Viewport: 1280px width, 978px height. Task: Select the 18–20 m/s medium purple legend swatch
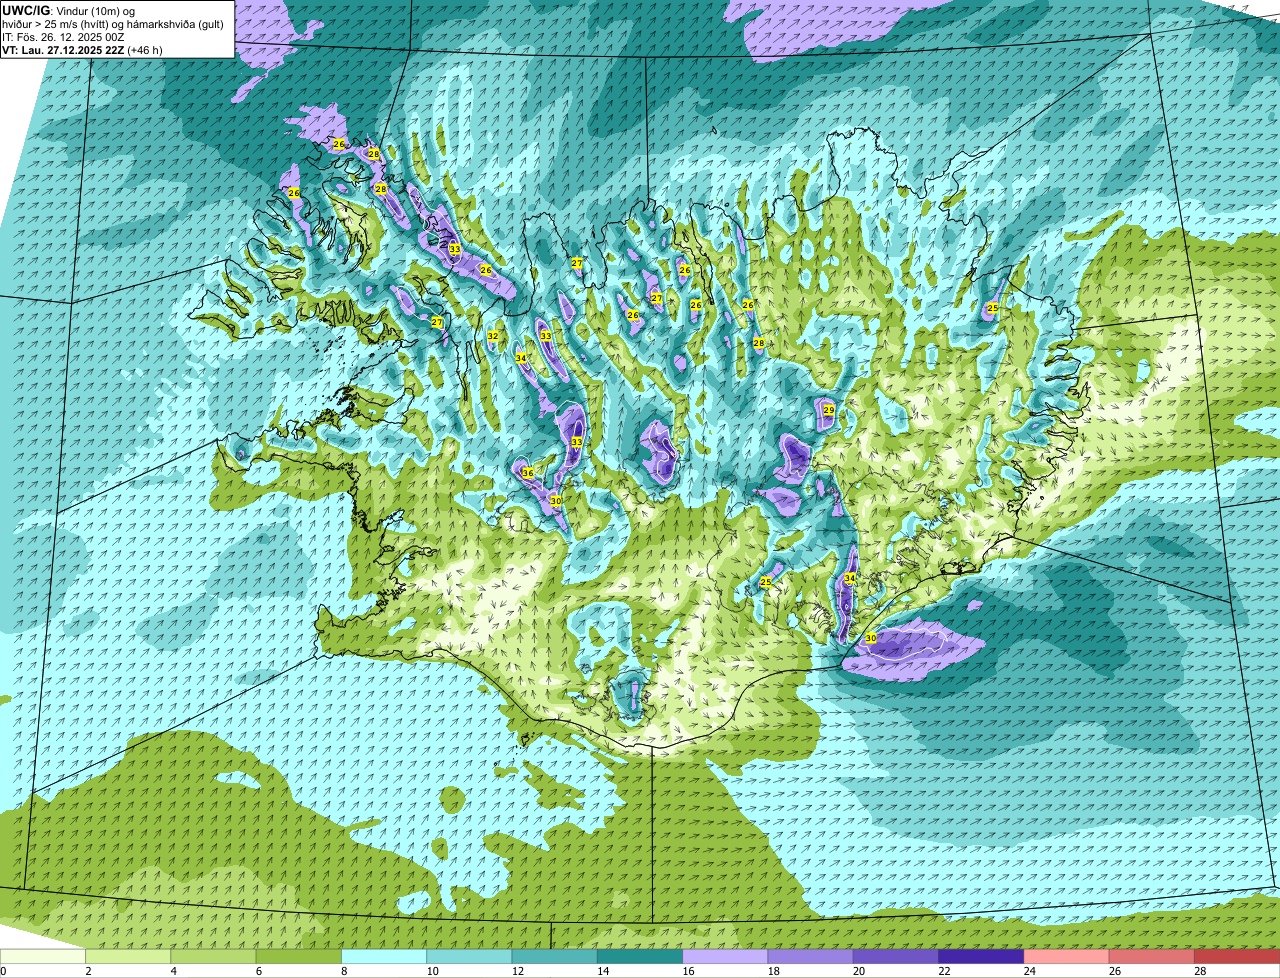pos(810,957)
